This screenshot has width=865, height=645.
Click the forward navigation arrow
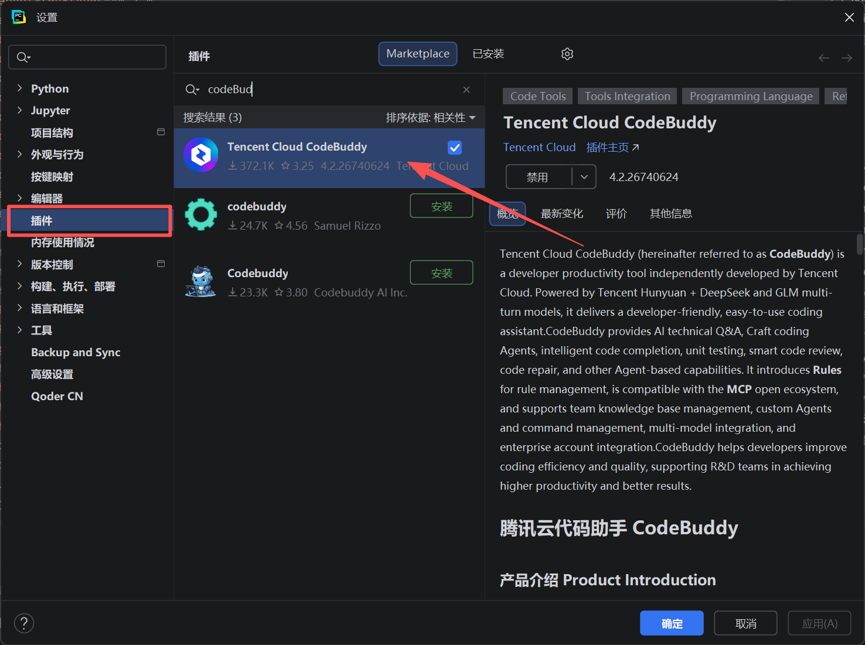[x=847, y=58]
